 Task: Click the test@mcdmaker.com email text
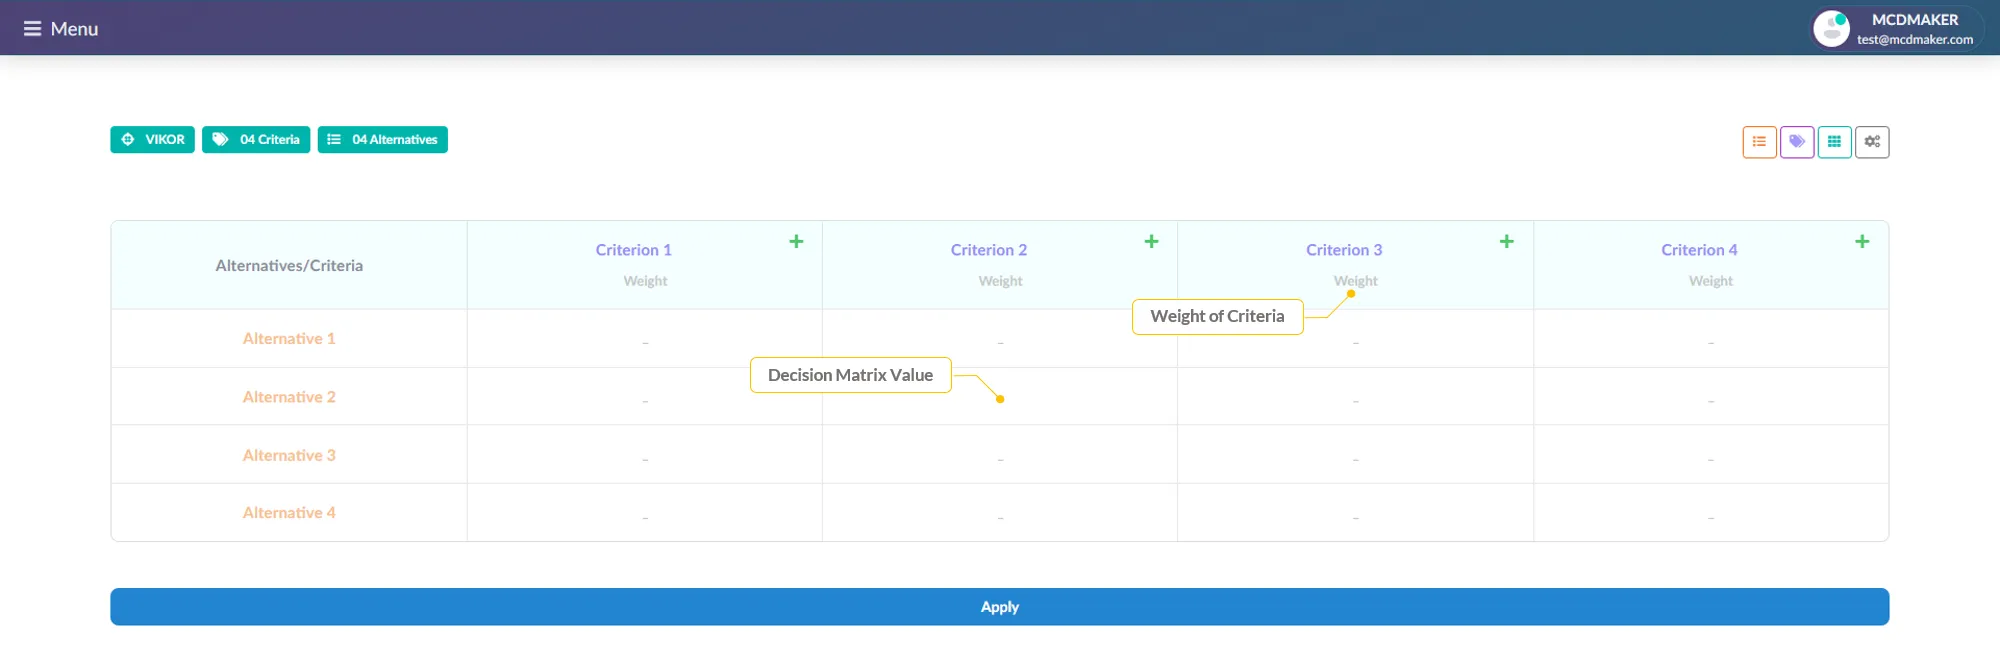click(1915, 40)
